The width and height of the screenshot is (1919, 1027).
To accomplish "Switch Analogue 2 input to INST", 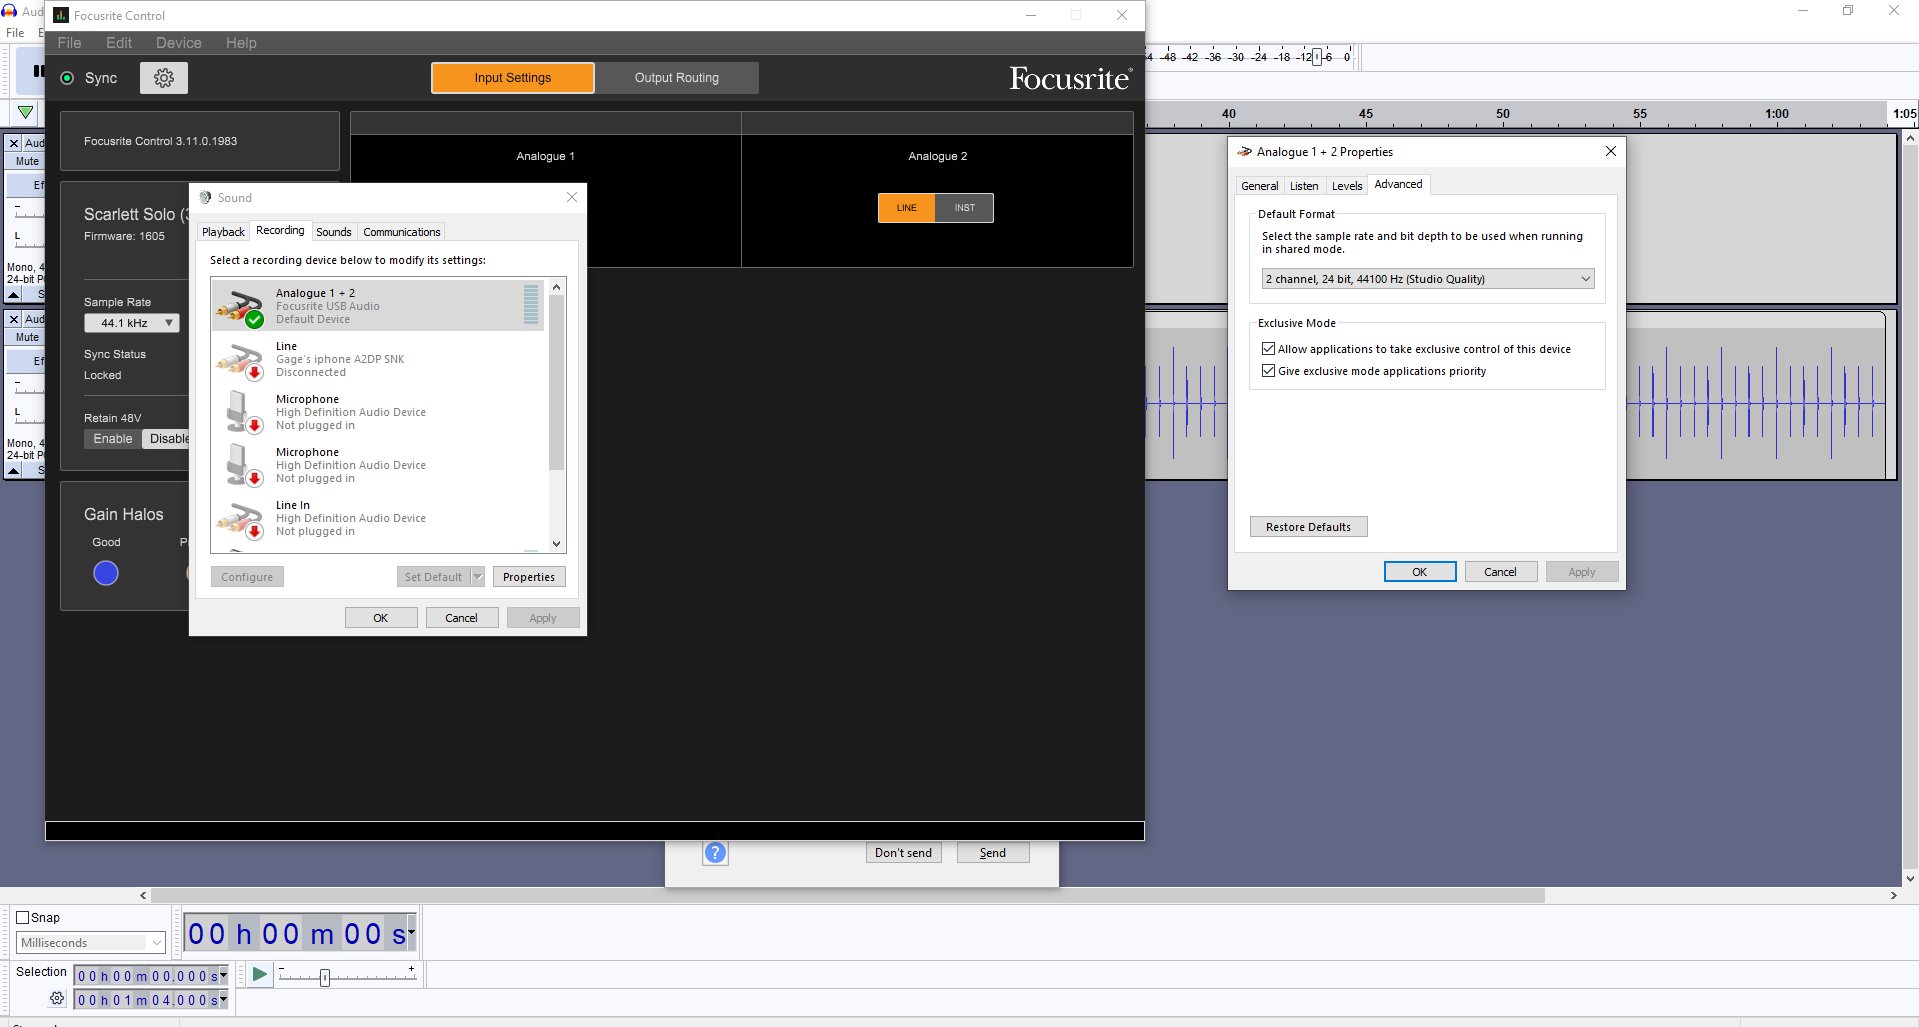I will click(x=964, y=208).
